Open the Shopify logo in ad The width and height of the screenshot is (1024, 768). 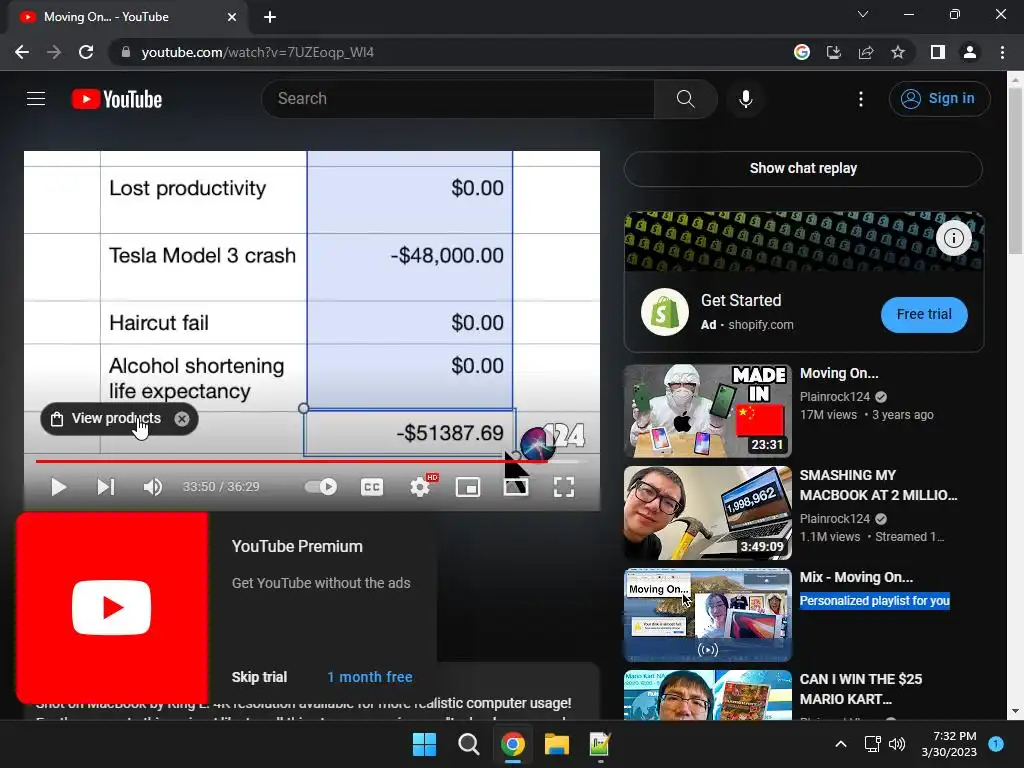[x=665, y=312]
